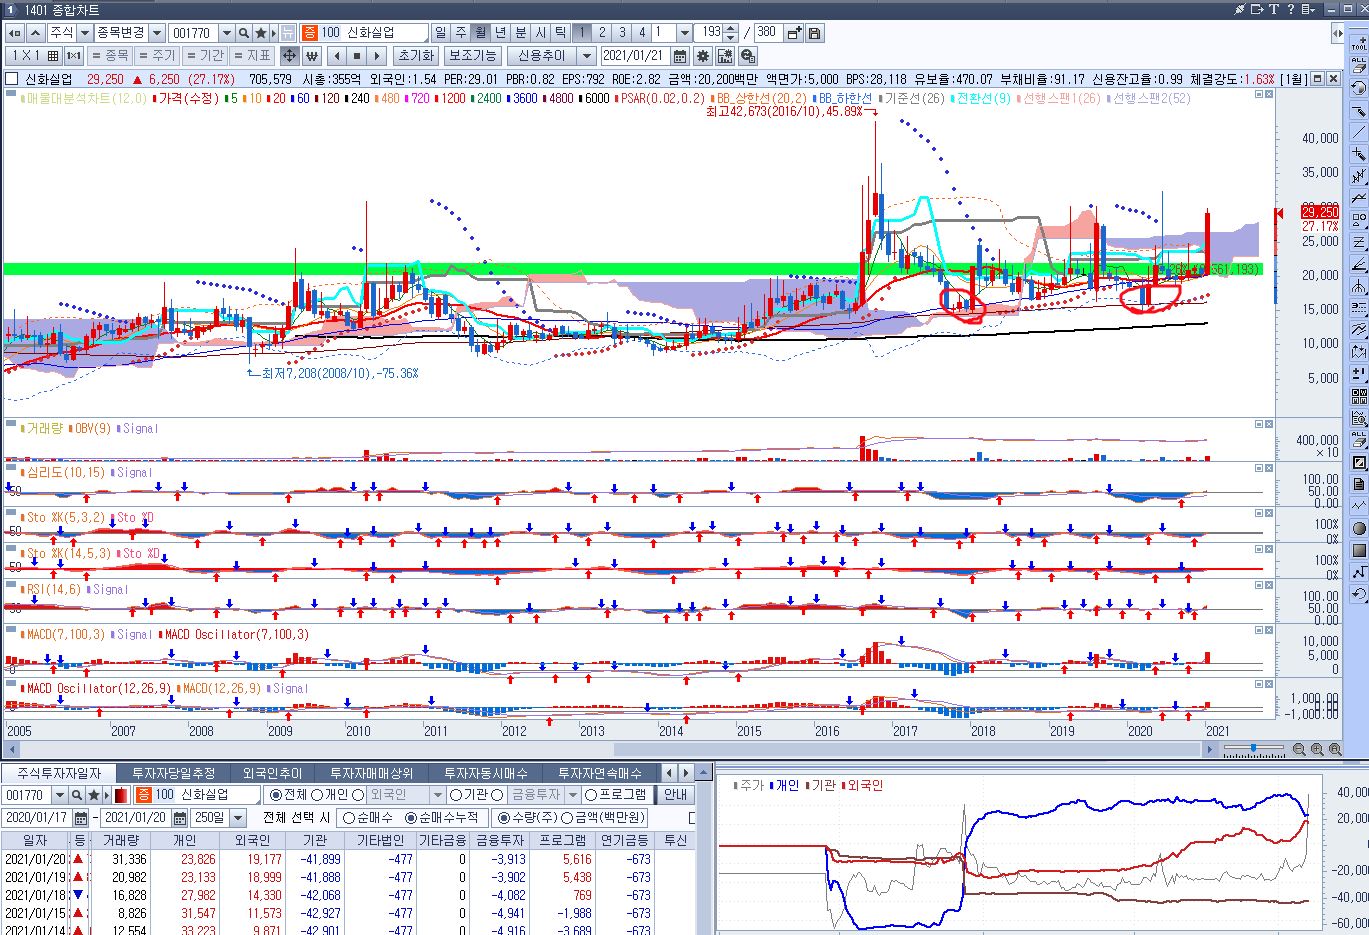Open the 종목변경 dropdown

[157, 33]
